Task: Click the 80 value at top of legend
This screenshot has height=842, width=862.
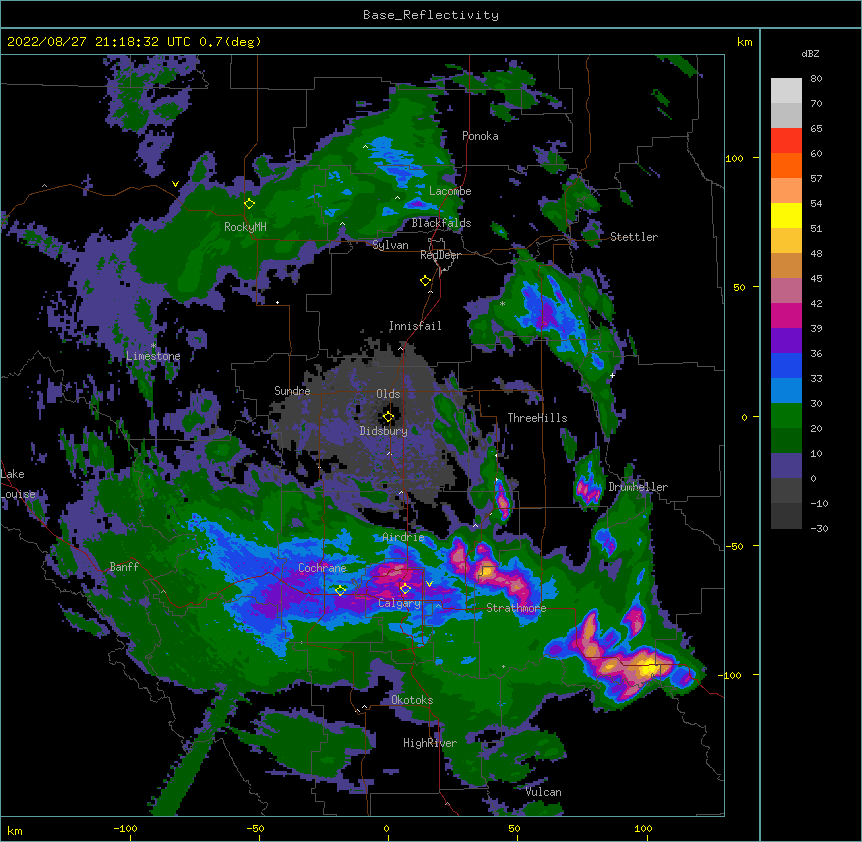Action: pos(816,79)
